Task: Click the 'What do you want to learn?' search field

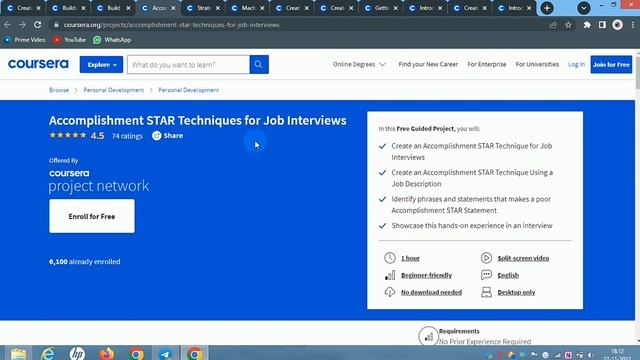Action: [188, 64]
